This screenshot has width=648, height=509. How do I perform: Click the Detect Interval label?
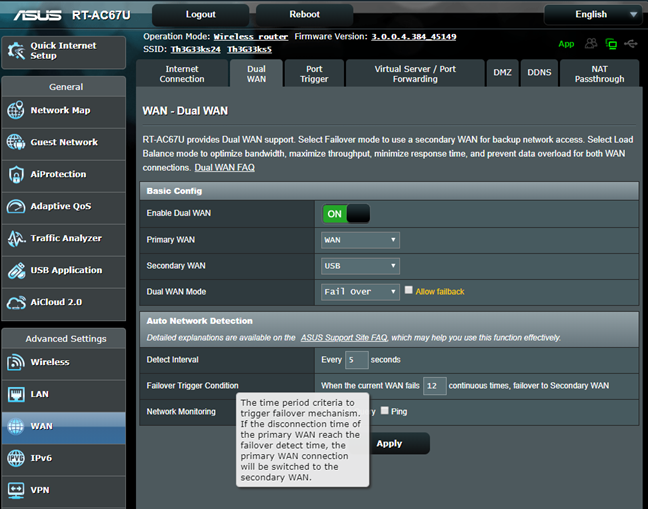point(172,359)
